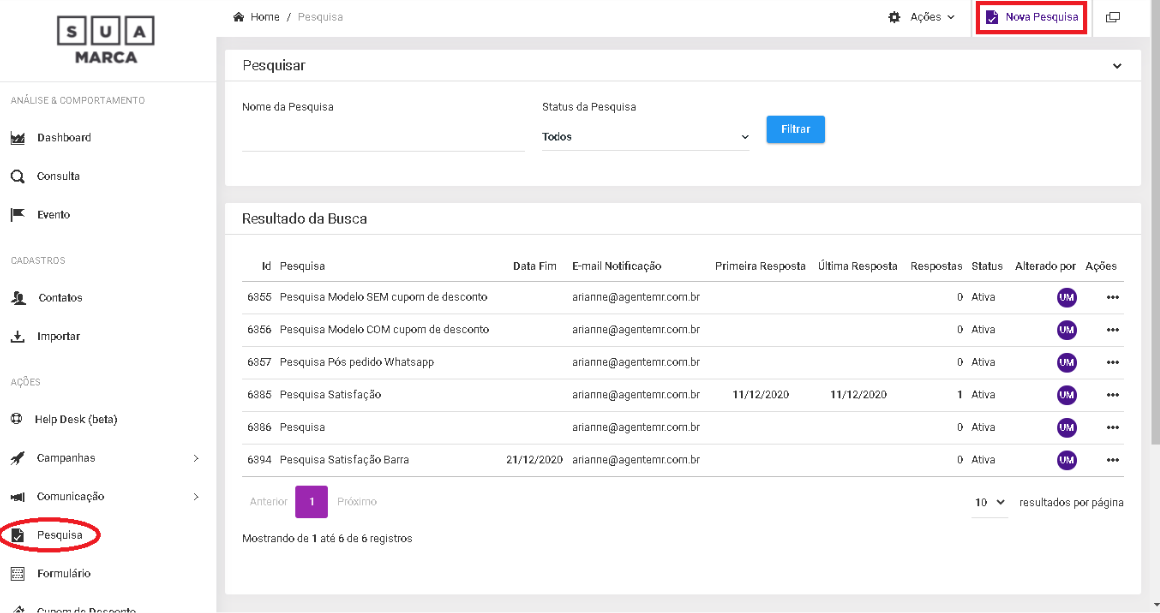This screenshot has height=613, width=1160.
Task: Expand the Campanhas submenu
Action: (195, 458)
